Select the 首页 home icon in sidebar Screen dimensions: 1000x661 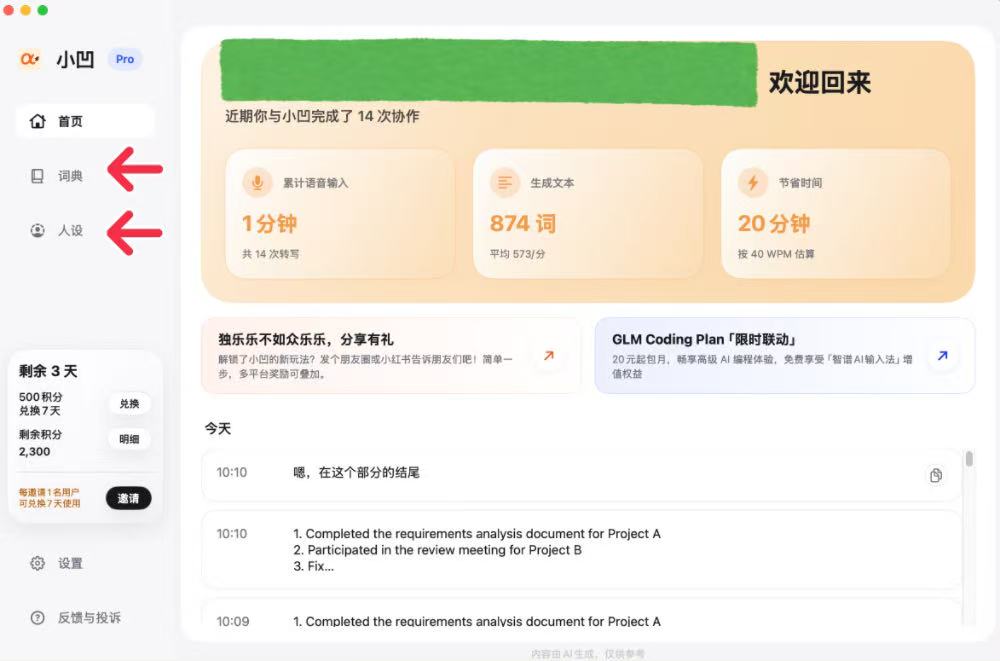pyautogui.click(x=37, y=120)
